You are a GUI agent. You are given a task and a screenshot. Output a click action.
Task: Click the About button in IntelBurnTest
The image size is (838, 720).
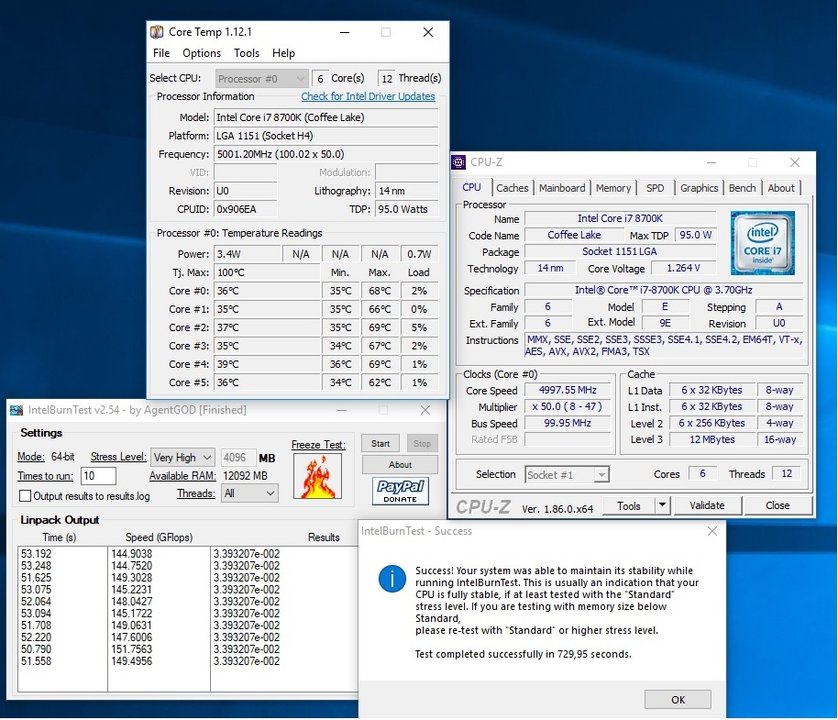(400, 464)
